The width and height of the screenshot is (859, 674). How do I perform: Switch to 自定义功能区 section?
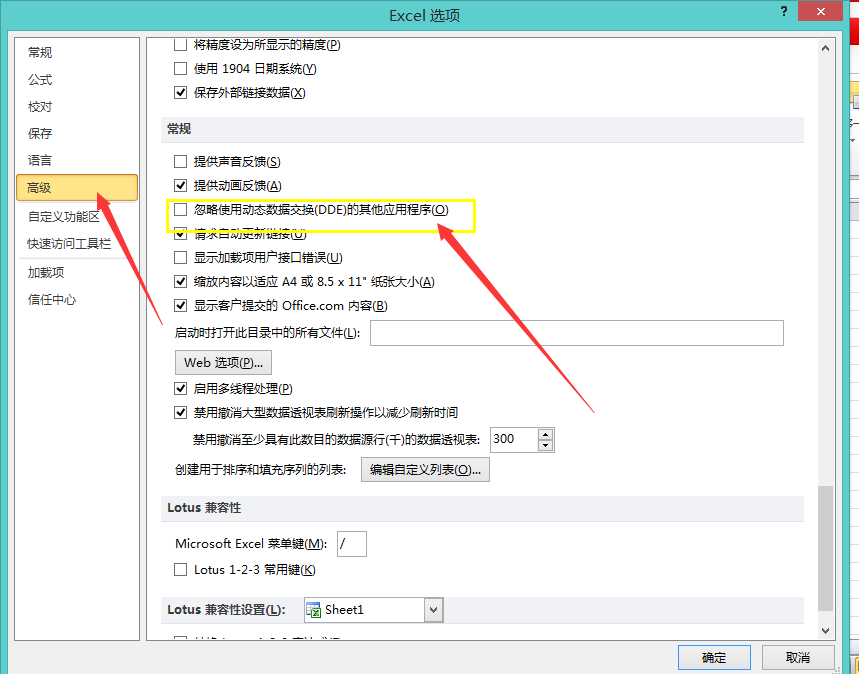[x=64, y=216]
